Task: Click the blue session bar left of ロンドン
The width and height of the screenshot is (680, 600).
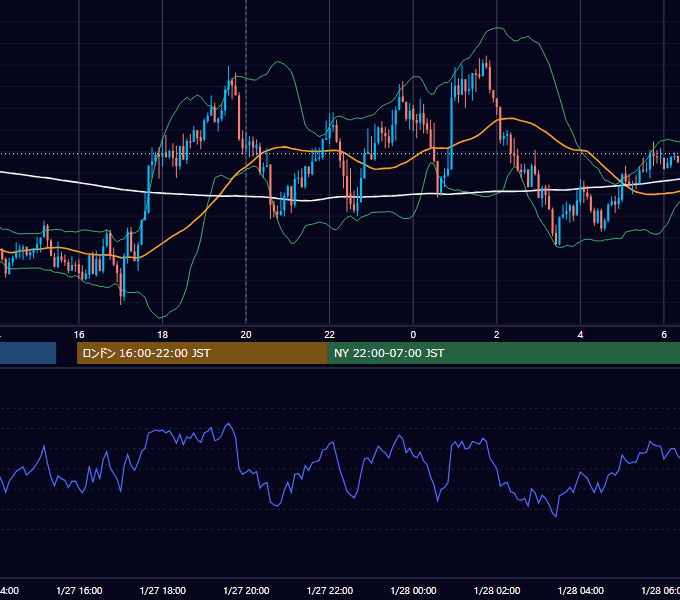Action: point(28,353)
